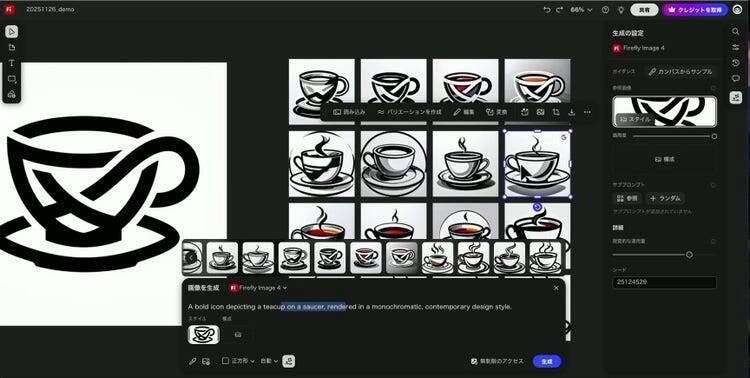Select the arrow selection tool
The image size is (750, 378).
[12, 32]
